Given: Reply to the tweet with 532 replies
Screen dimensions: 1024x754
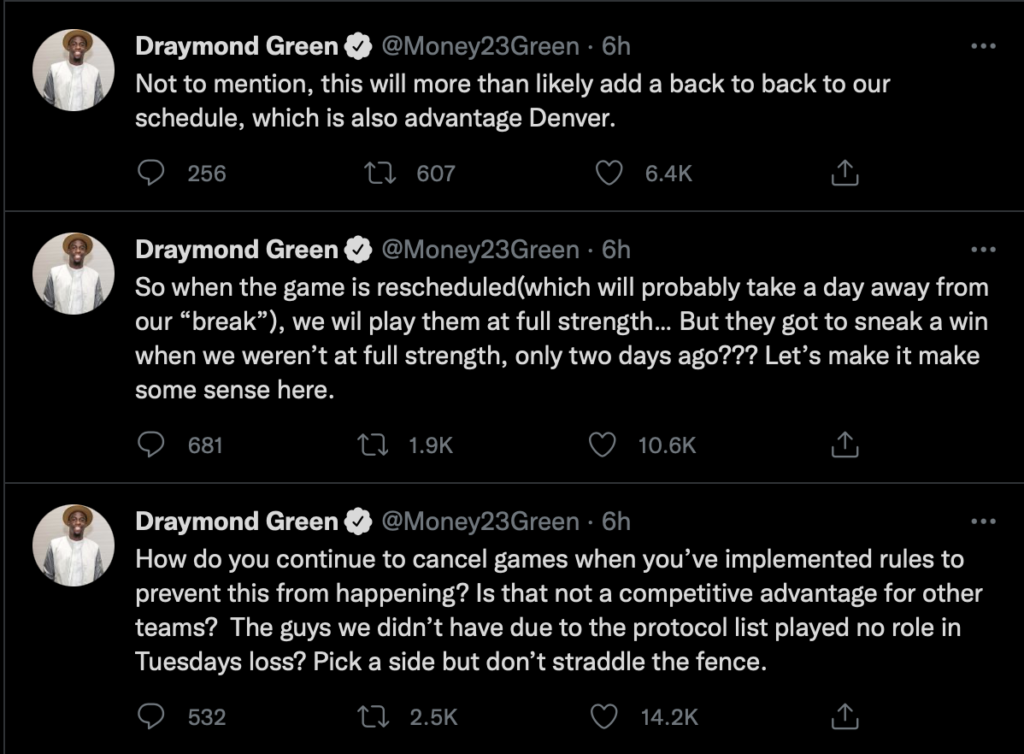Looking at the screenshot, I should (x=152, y=716).
